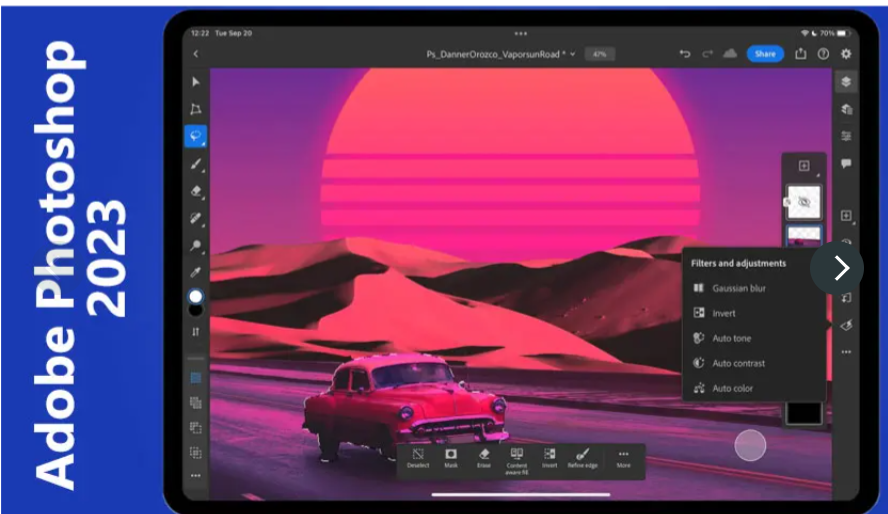Select the Transform tool
The height and width of the screenshot is (514, 888).
click(x=196, y=109)
